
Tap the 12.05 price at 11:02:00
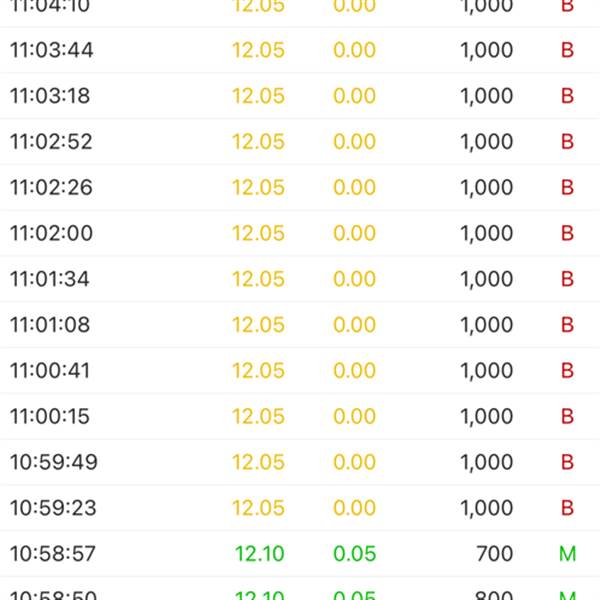[258, 233]
